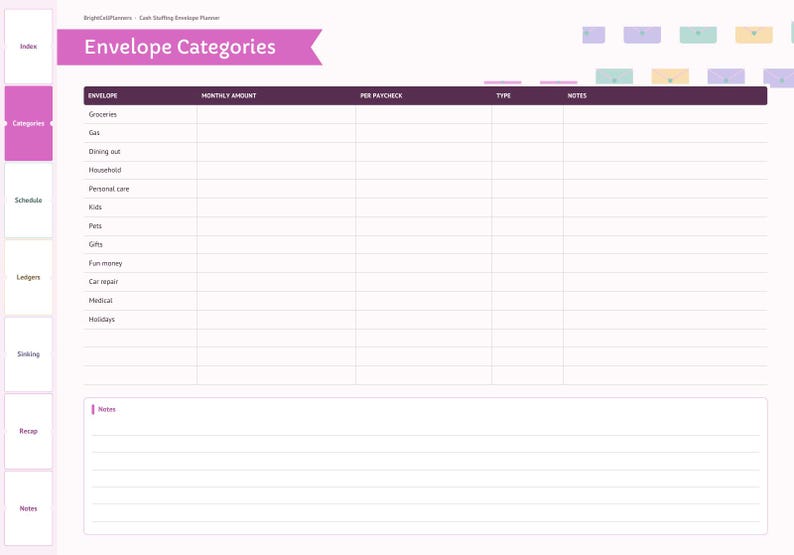Click Monthly Amount cell for Kids
794x555 pixels.
pyautogui.click(x=276, y=207)
